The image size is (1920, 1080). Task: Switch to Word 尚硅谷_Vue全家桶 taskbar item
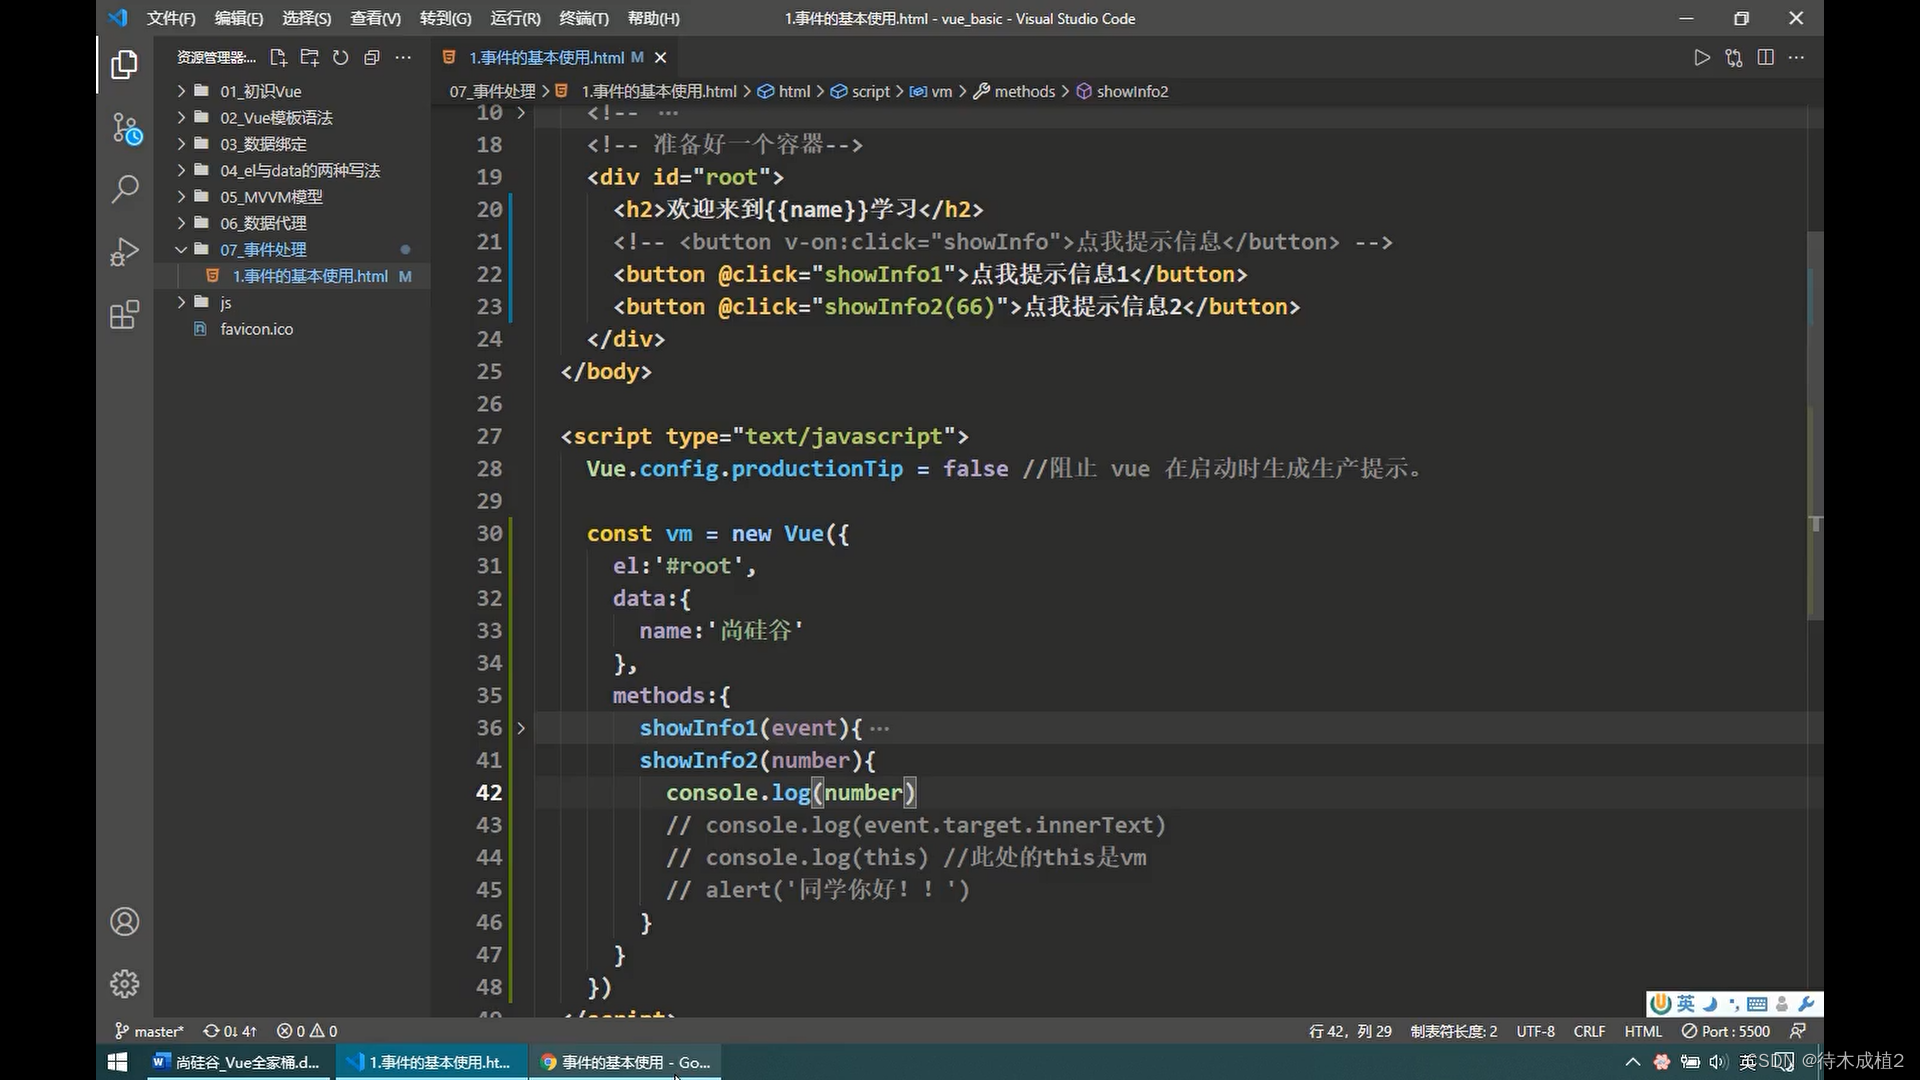[236, 1062]
